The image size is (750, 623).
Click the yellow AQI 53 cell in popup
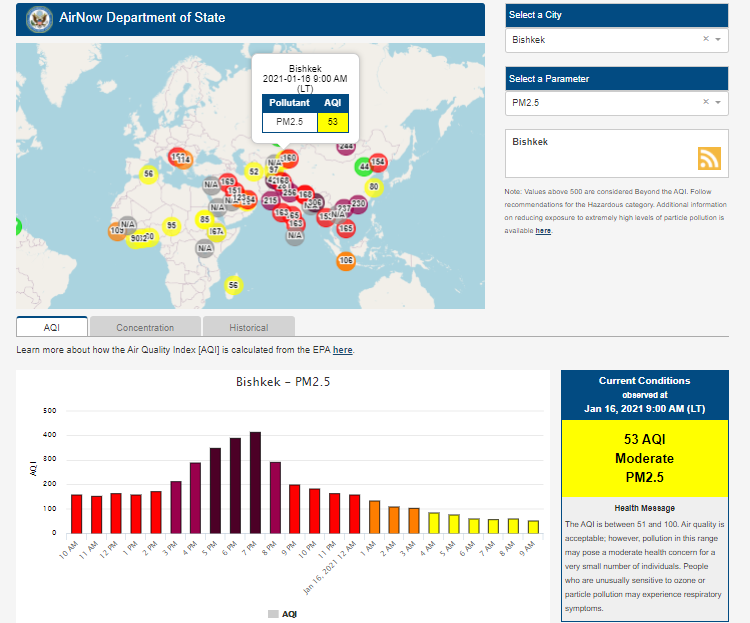click(x=332, y=121)
